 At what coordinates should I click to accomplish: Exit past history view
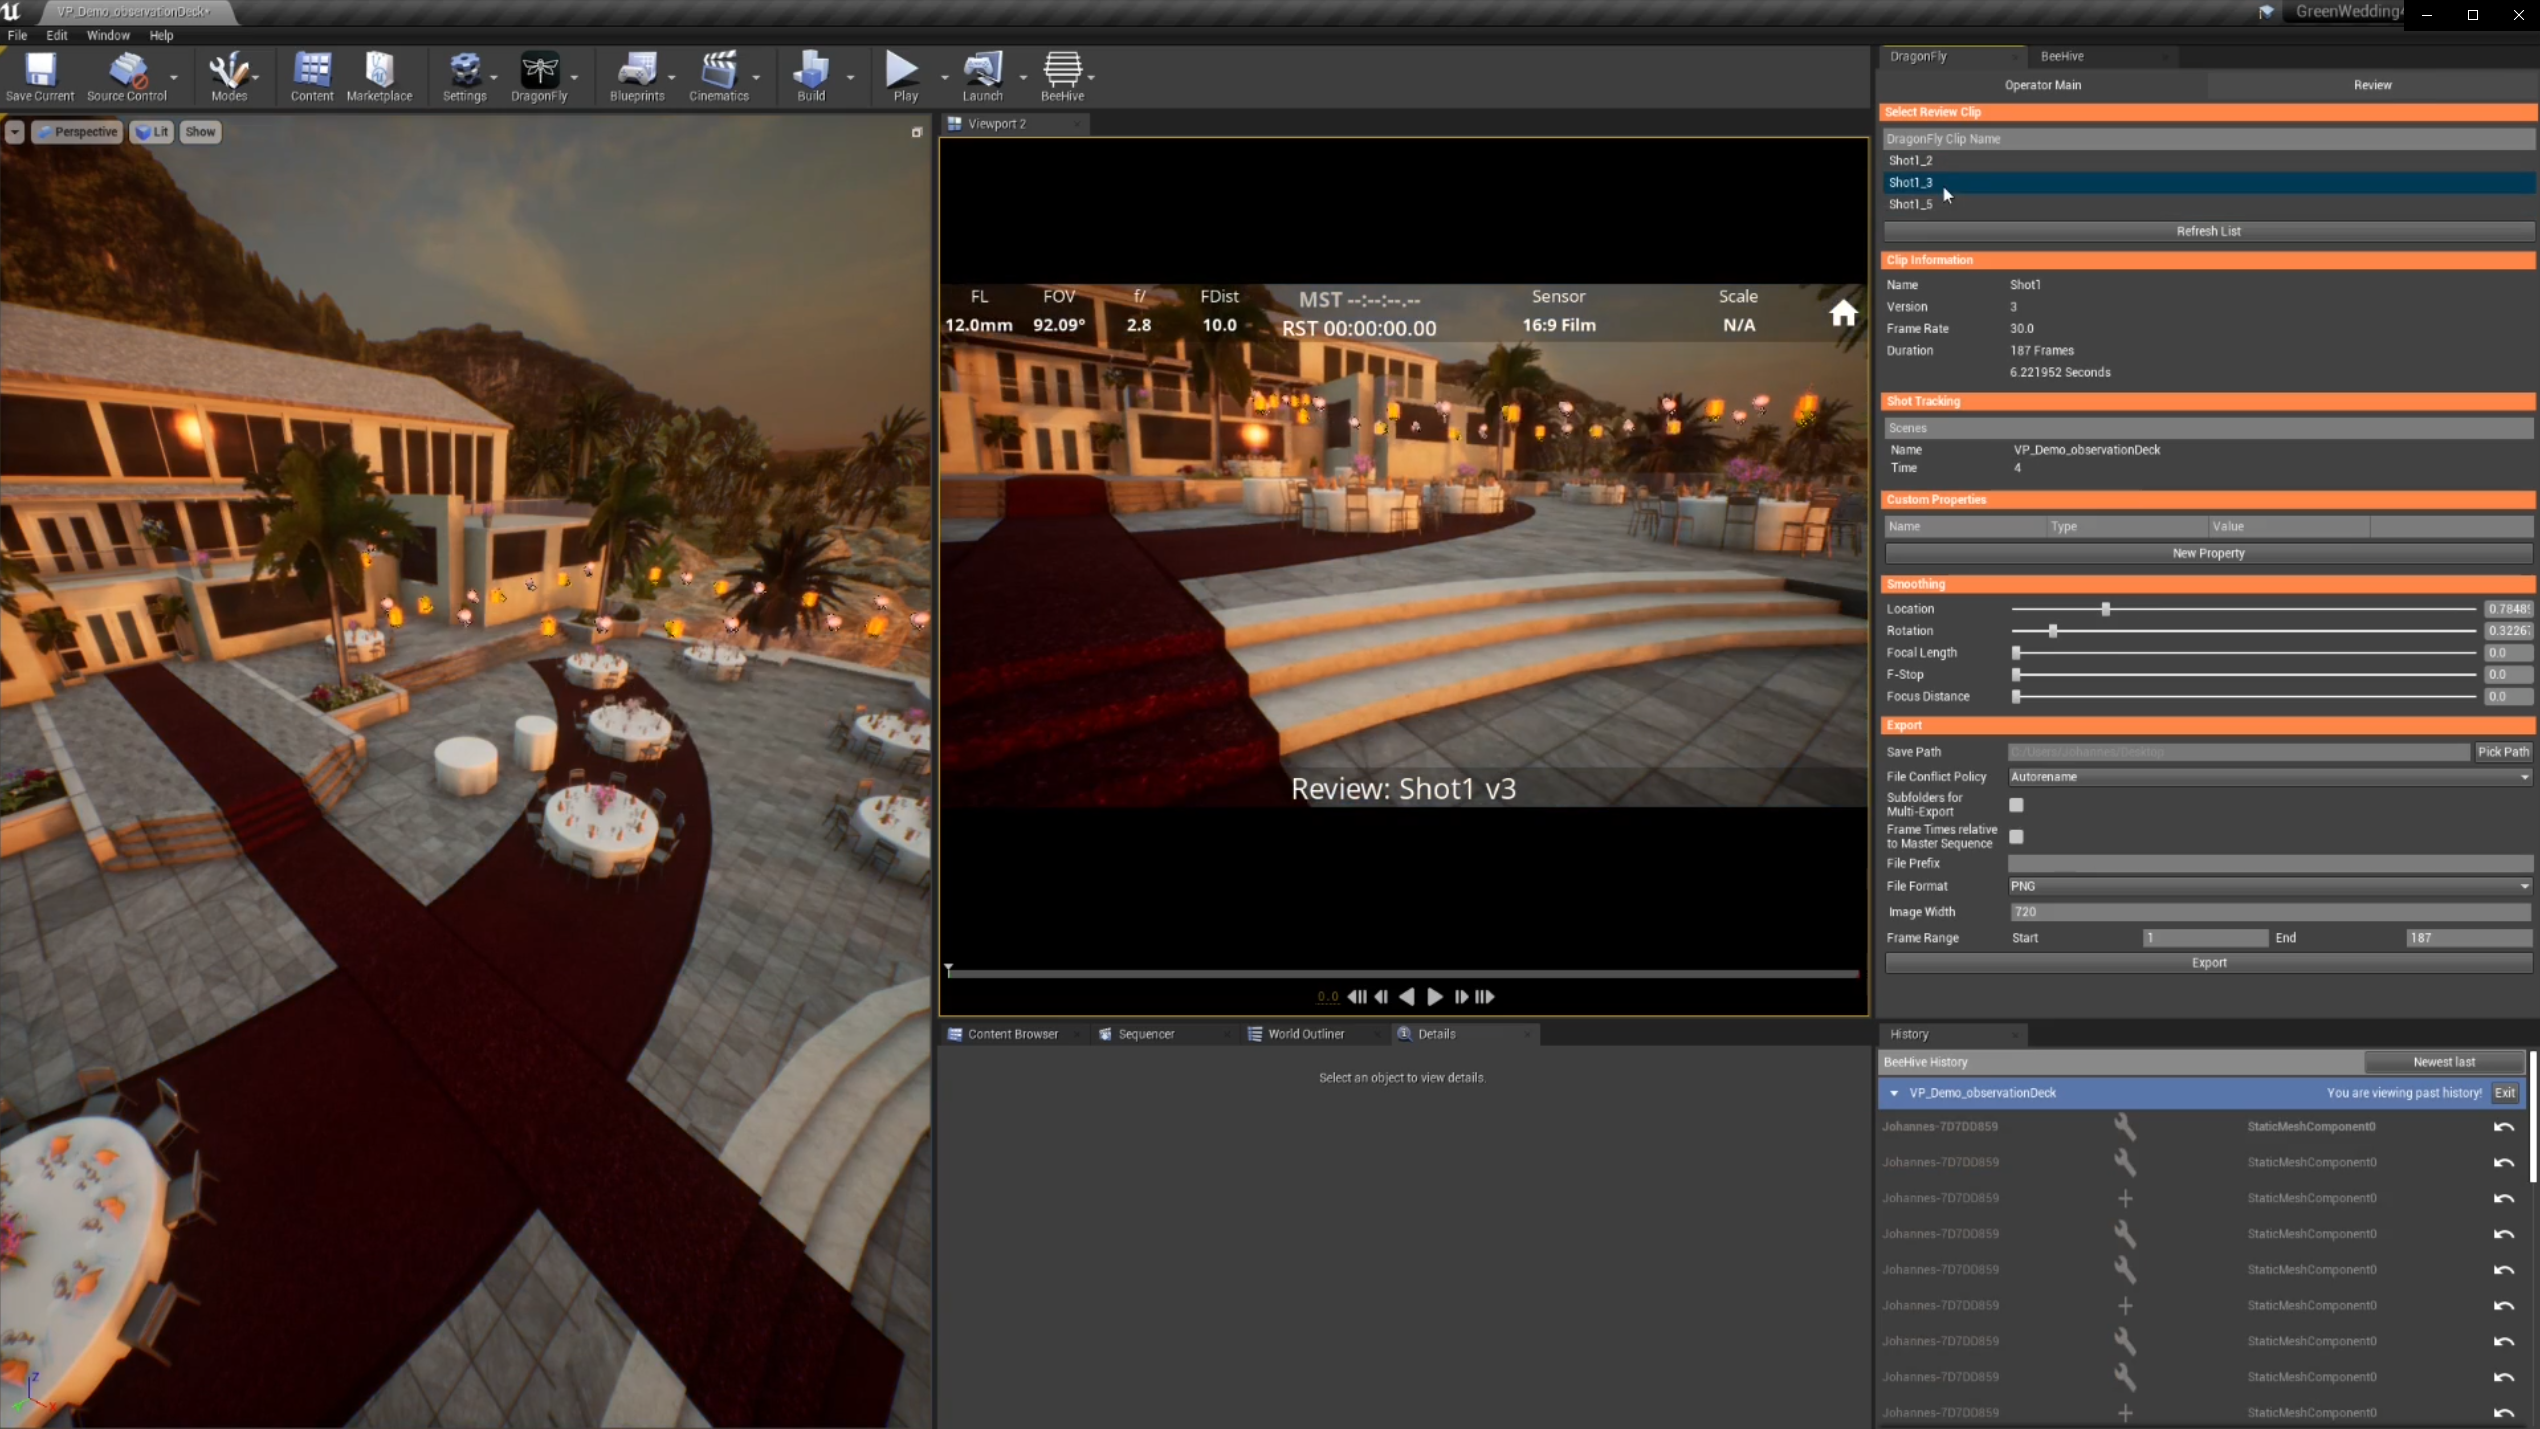(x=2504, y=1093)
